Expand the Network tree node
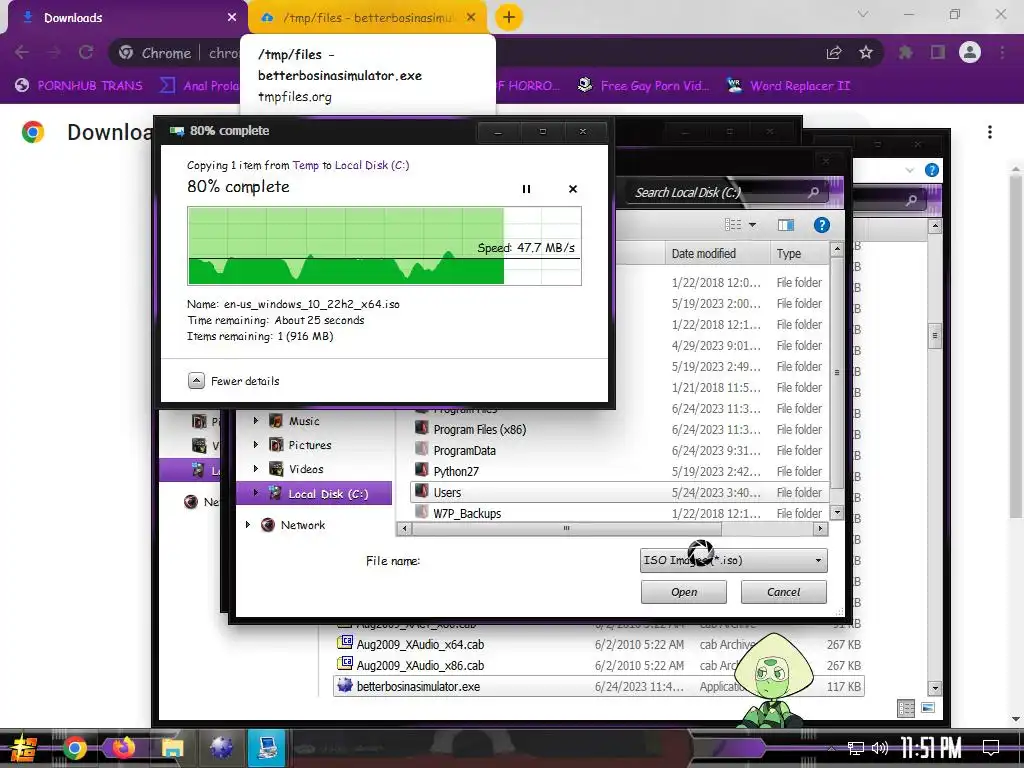This screenshot has height=768, width=1024. tap(248, 524)
